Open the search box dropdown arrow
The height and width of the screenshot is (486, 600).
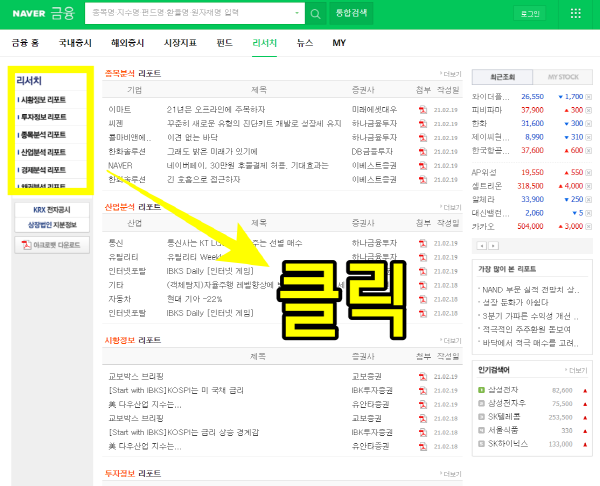297,13
